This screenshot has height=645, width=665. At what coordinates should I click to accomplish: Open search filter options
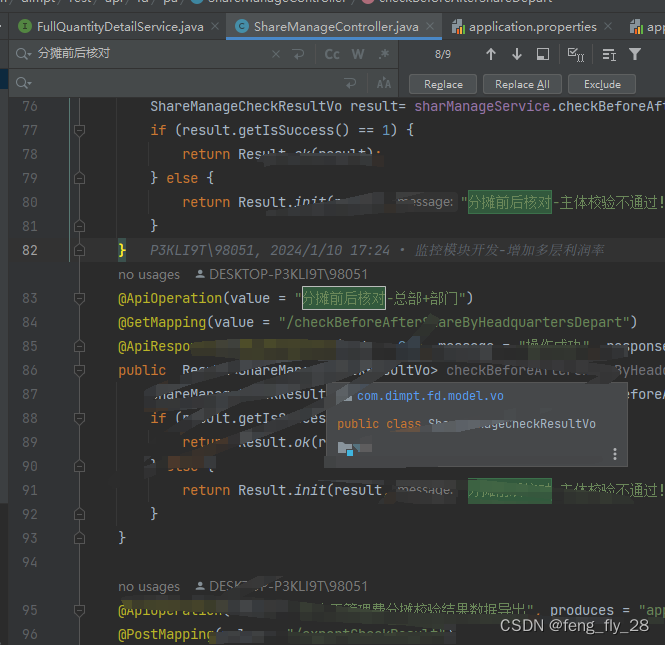(x=635, y=54)
